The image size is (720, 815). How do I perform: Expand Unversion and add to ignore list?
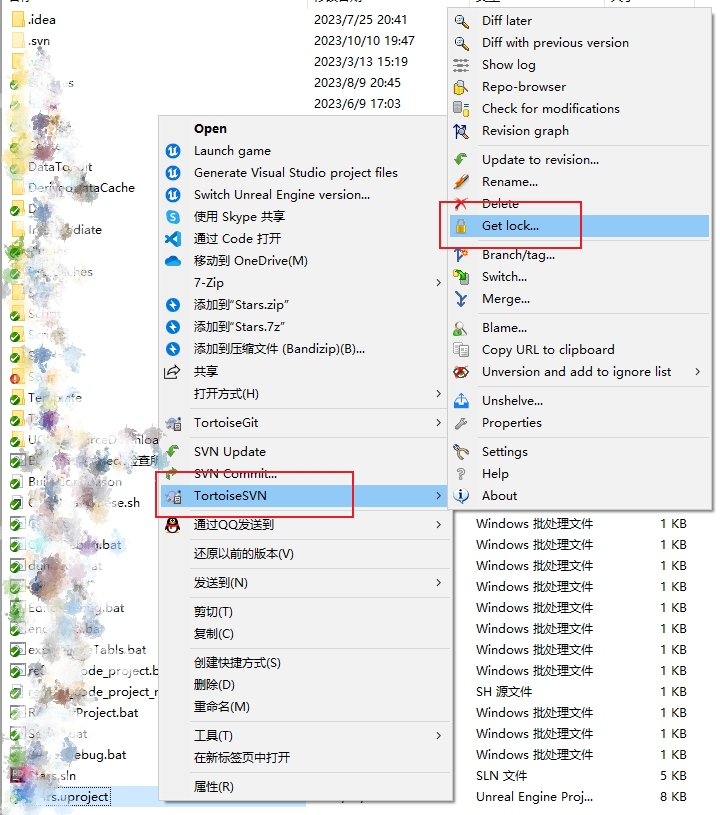[697, 372]
